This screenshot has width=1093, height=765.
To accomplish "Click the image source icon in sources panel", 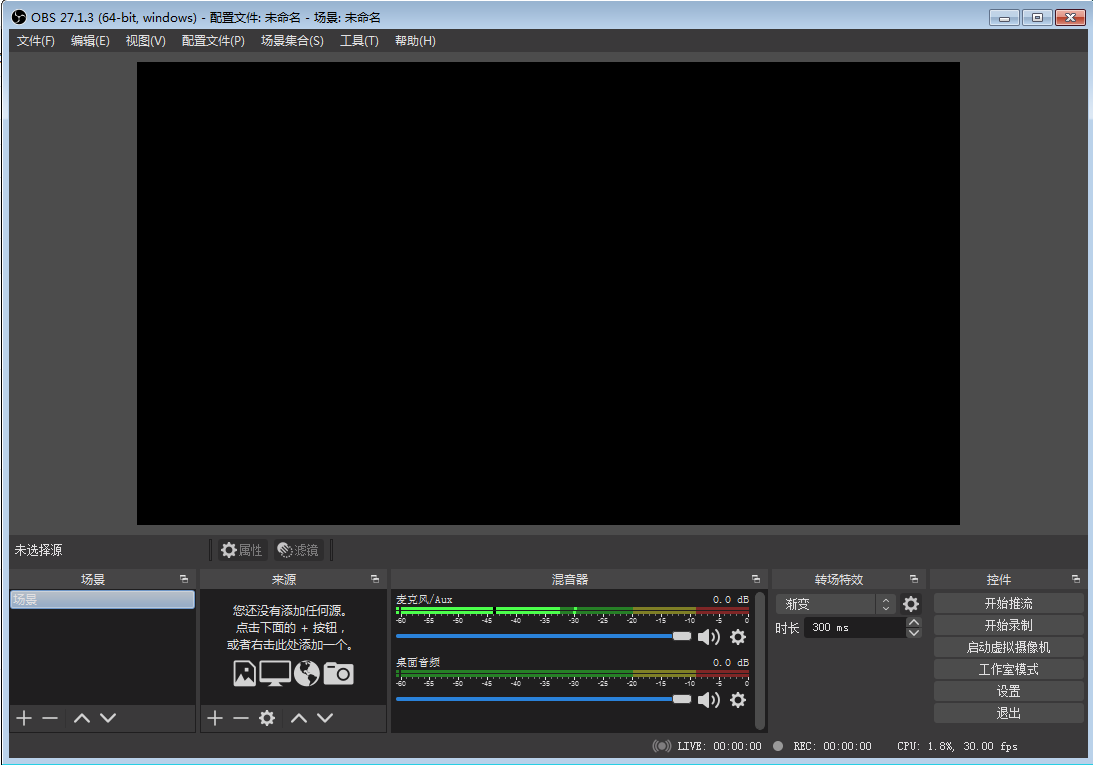I will [x=245, y=673].
